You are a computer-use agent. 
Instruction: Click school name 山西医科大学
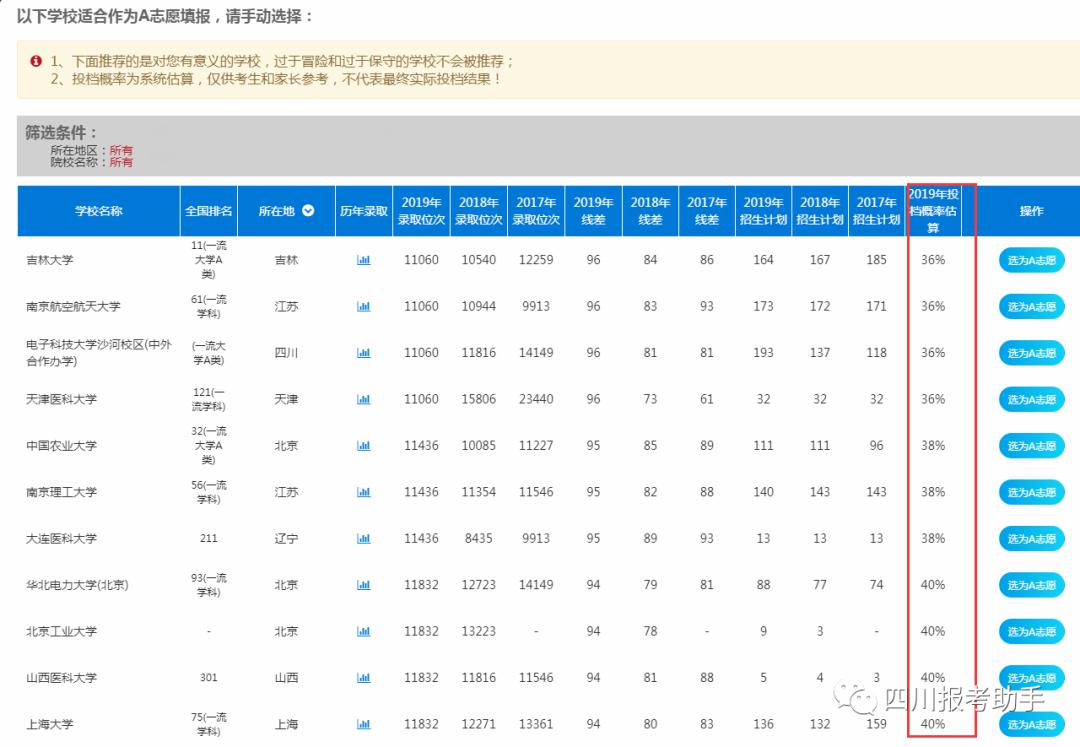click(x=61, y=677)
